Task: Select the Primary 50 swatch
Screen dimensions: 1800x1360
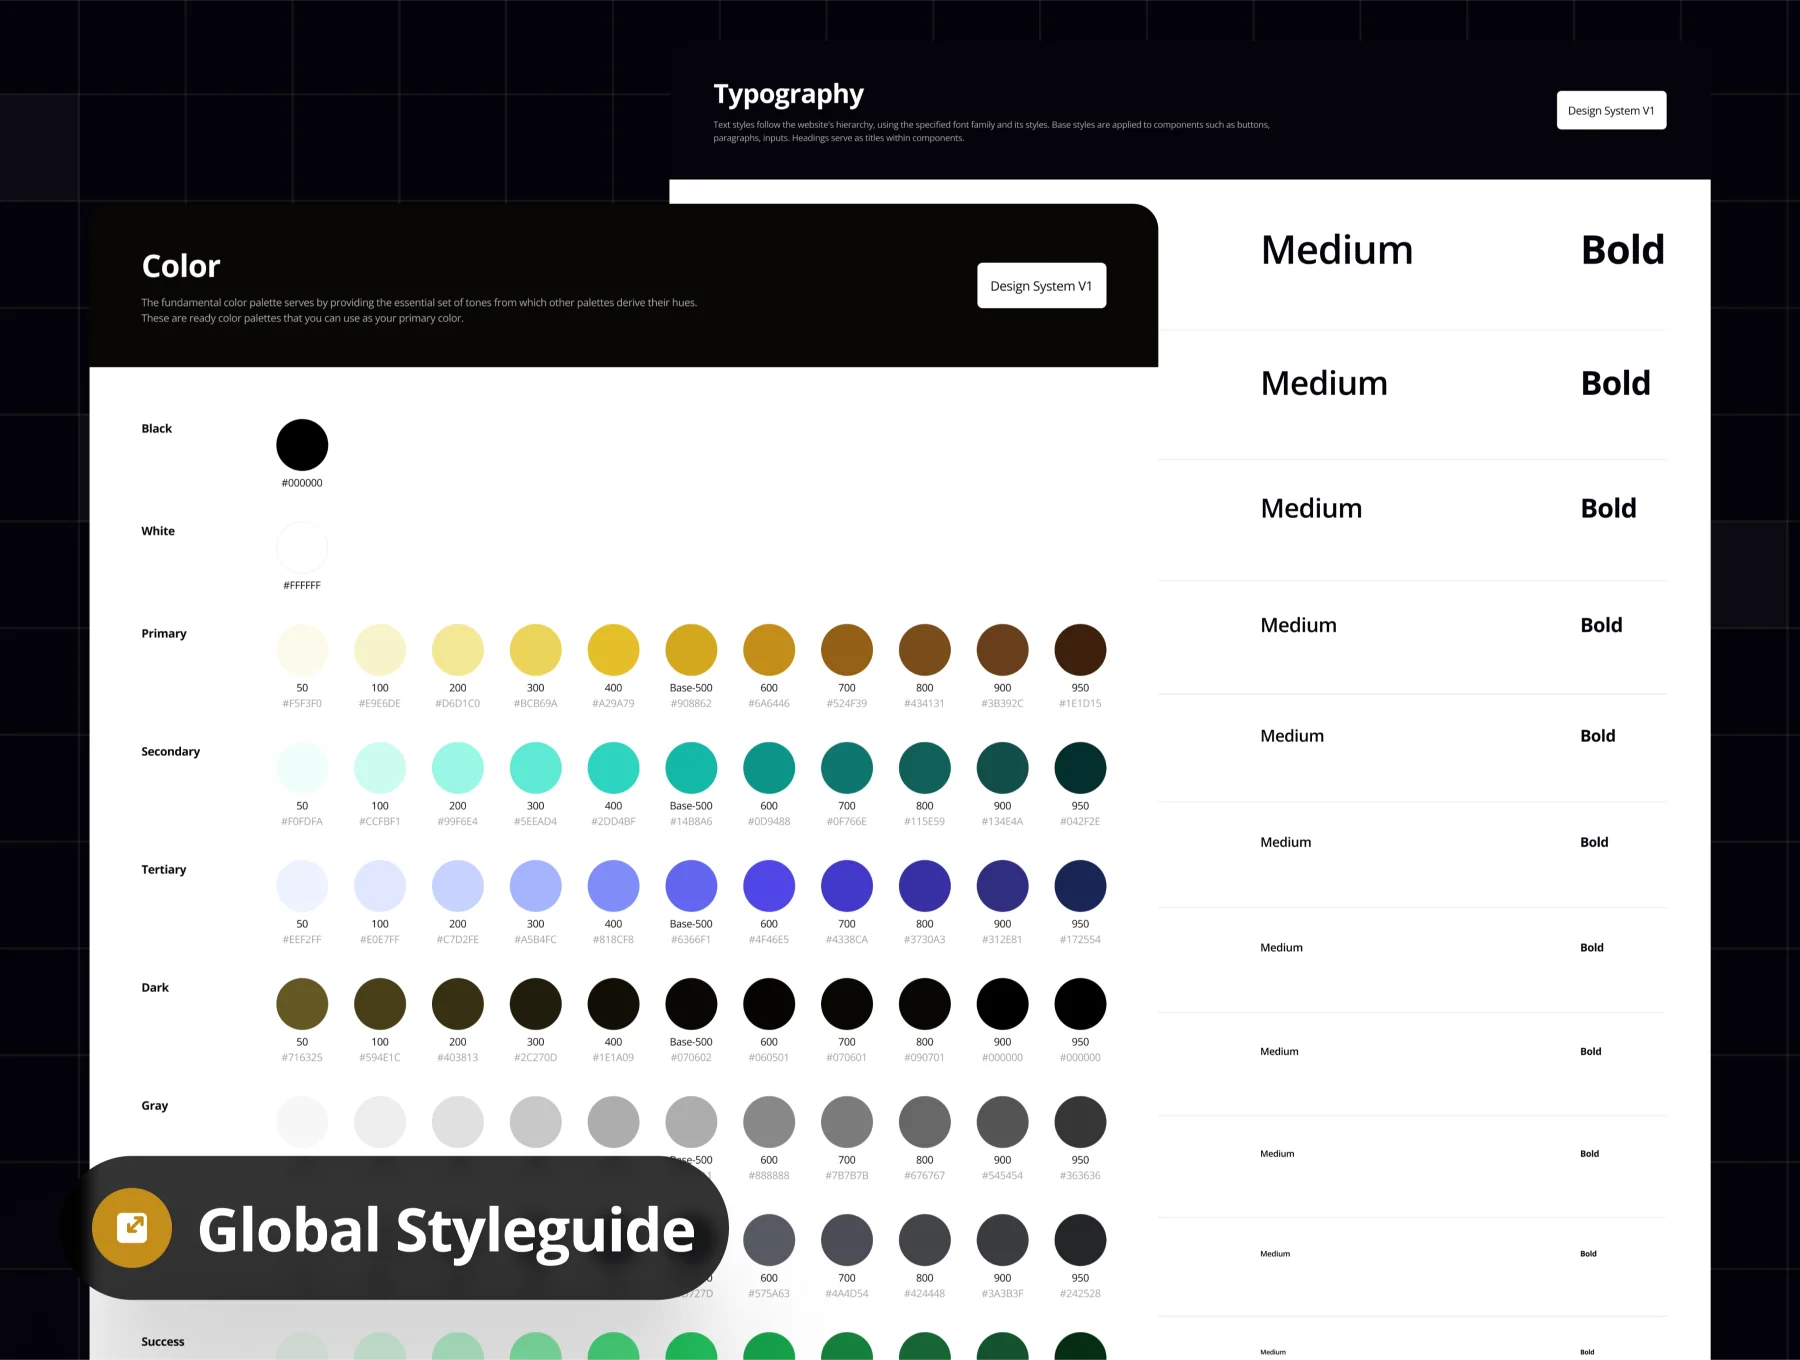Action: pyautogui.click(x=302, y=650)
